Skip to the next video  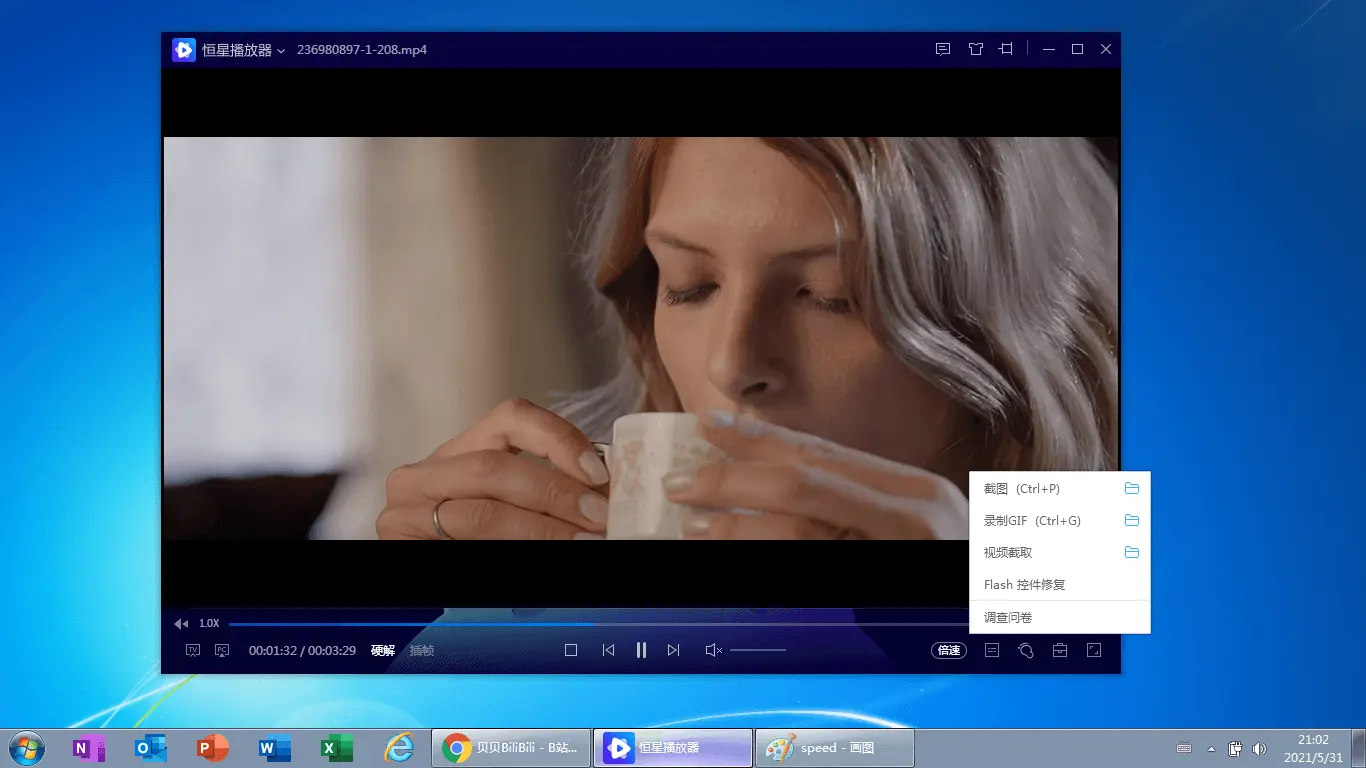[673, 650]
